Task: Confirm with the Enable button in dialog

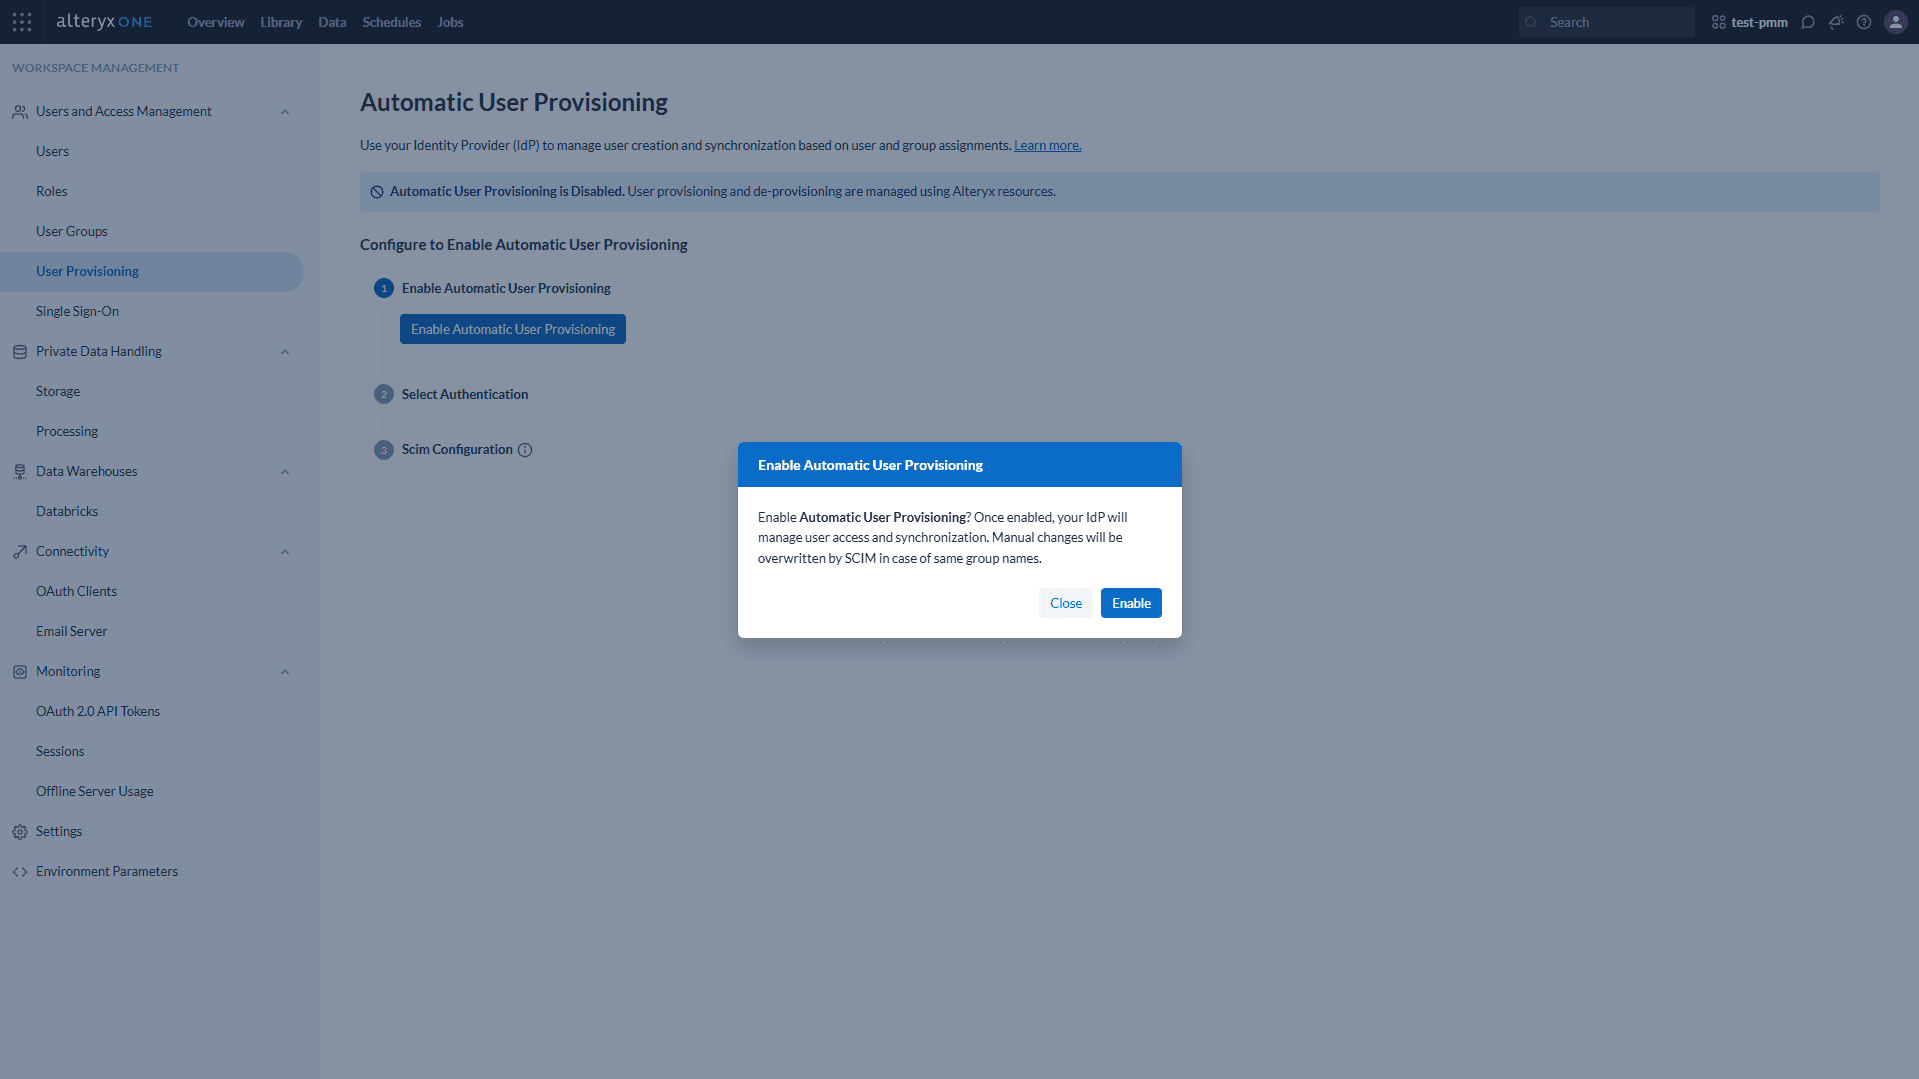Action: tap(1131, 603)
